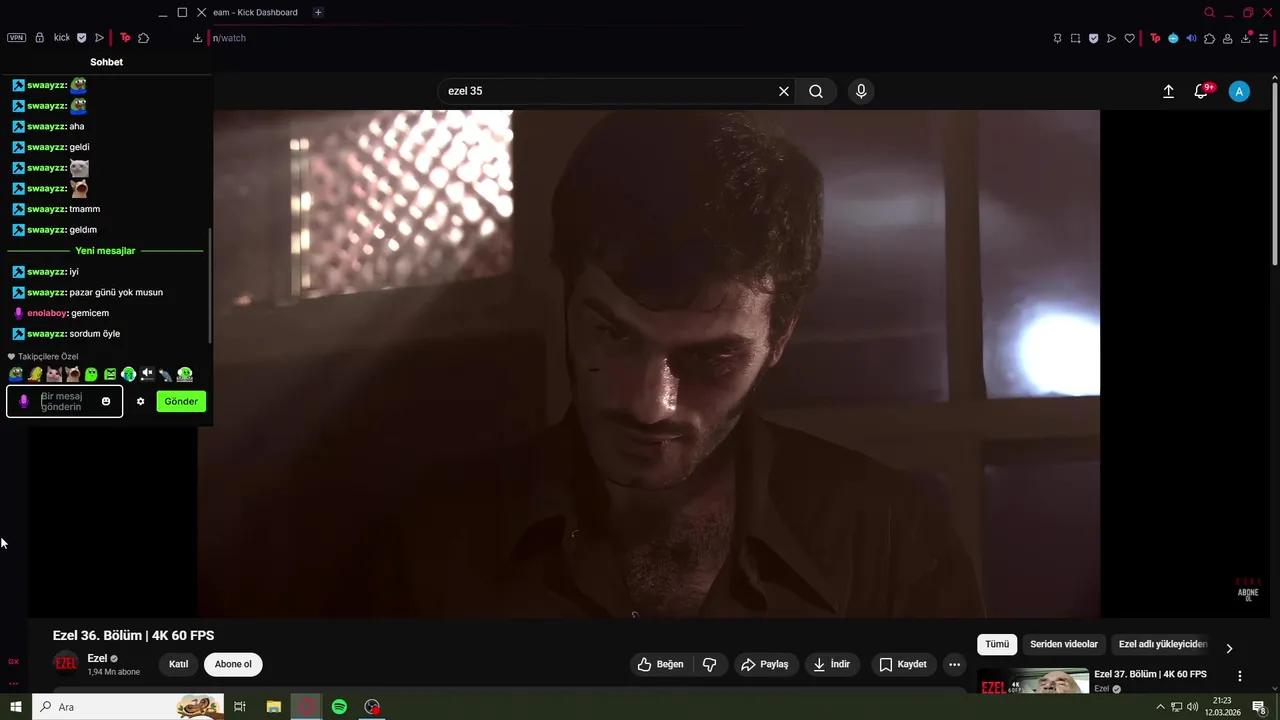Click the red search icon in title bar
This screenshot has height=720, width=1280.
pos(1209,12)
